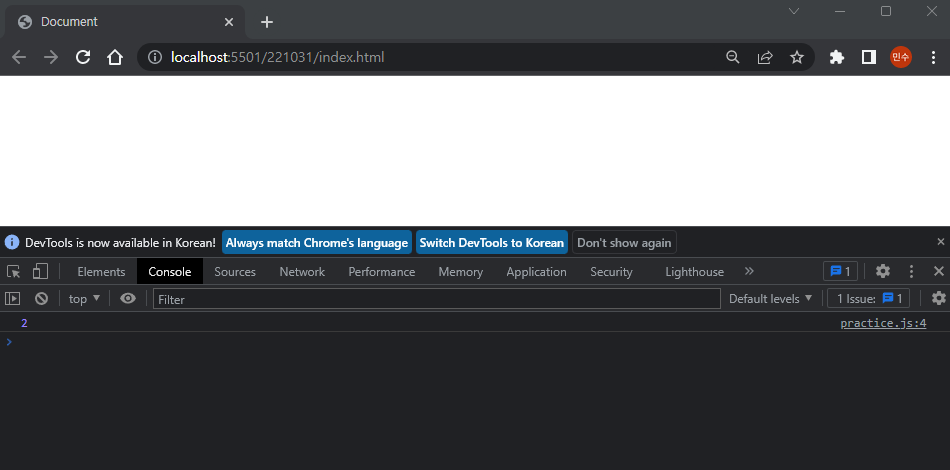
Task: Switch to the Network panel
Action: [302, 272]
